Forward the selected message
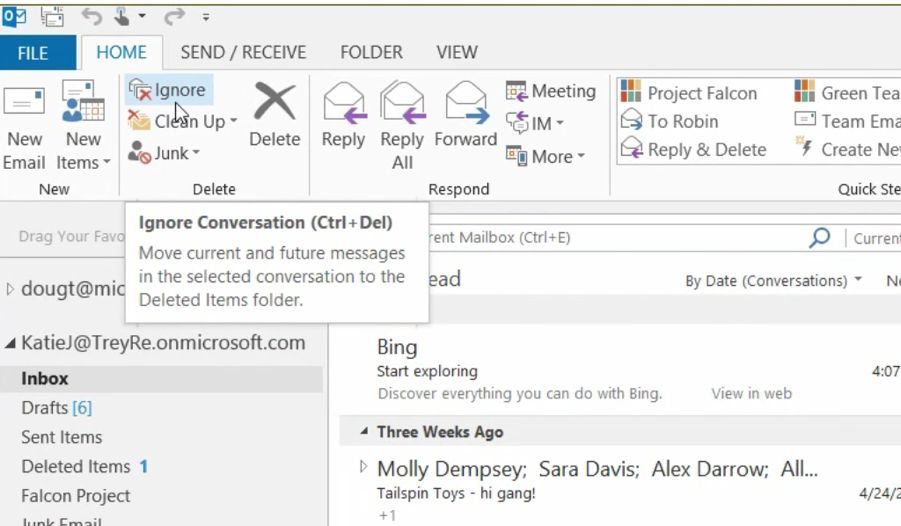 coord(465,114)
